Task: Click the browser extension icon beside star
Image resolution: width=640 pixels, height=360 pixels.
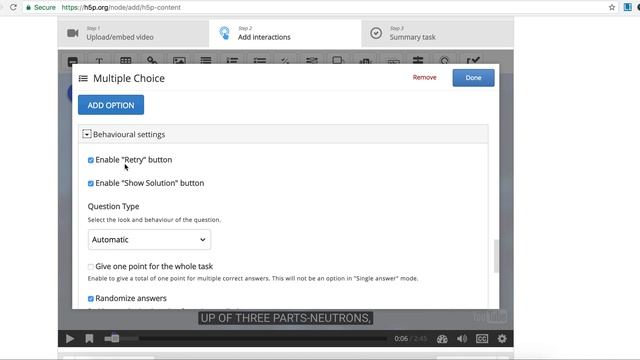Action: coord(628,7)
